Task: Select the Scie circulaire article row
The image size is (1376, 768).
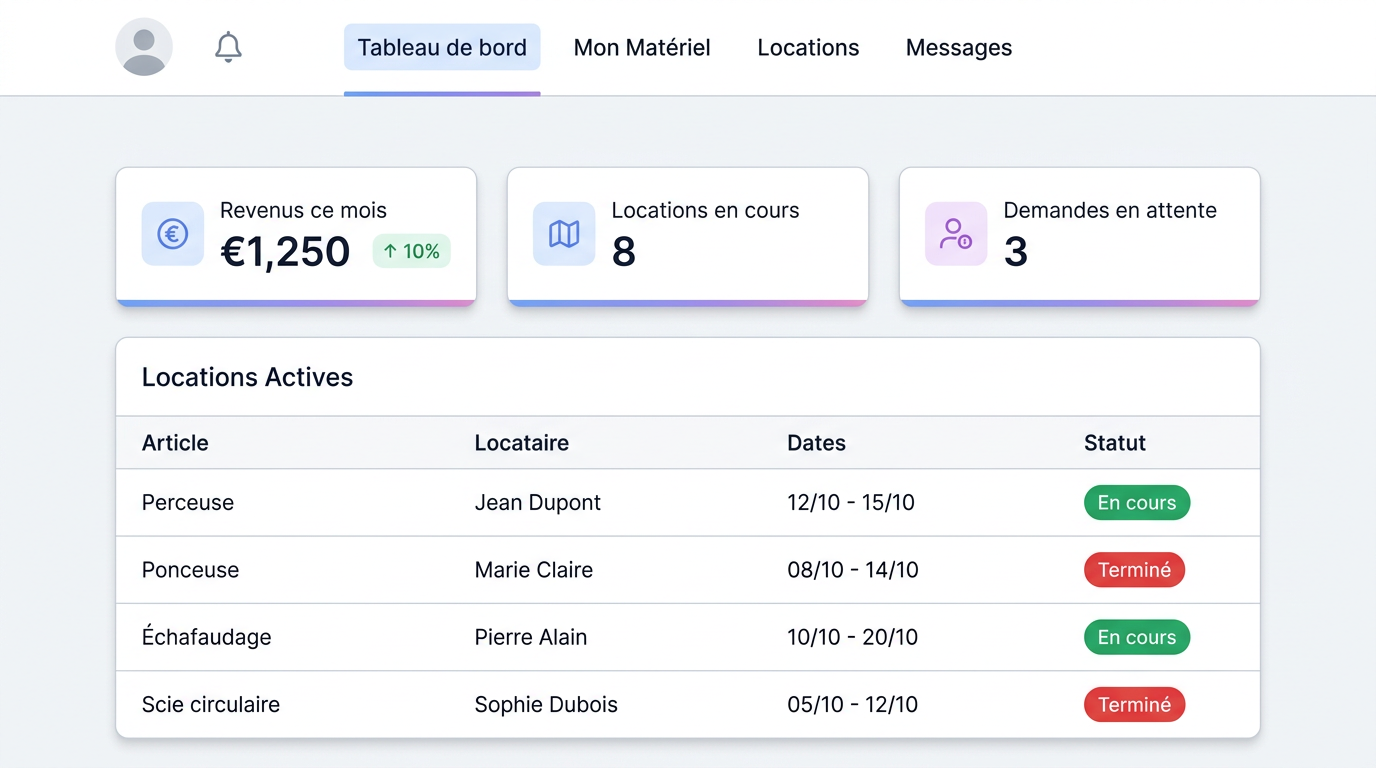Action: click(688, 704)
